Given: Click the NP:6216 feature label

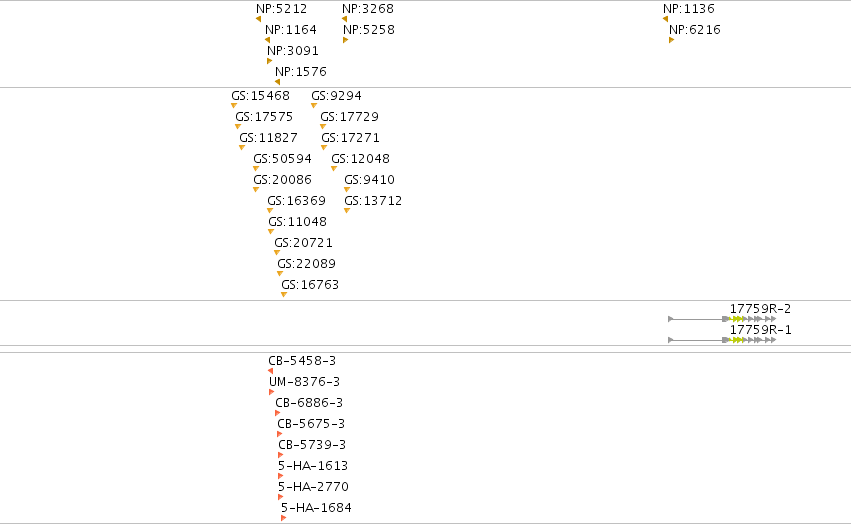Looking at the screenshot, I should pos(695,29).
